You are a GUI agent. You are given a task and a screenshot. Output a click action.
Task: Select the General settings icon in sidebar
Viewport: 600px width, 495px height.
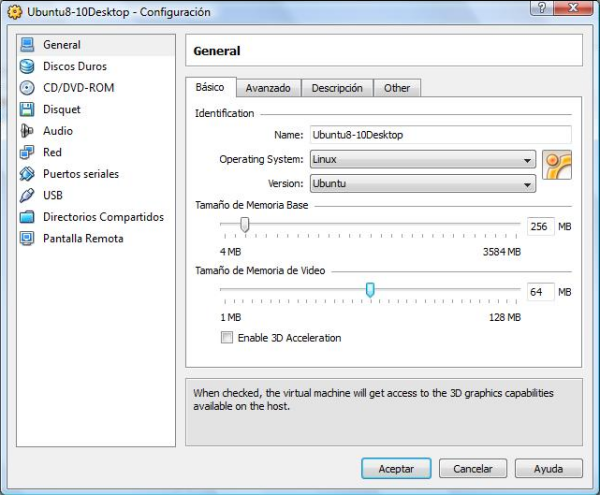(27, 45)
